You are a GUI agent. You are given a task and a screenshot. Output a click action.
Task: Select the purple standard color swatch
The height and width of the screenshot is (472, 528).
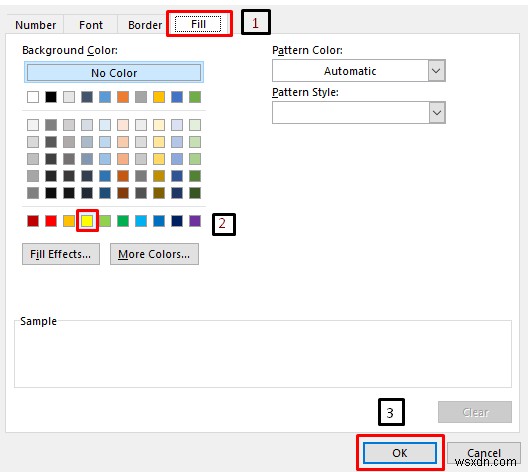click(x=195, y=221)
